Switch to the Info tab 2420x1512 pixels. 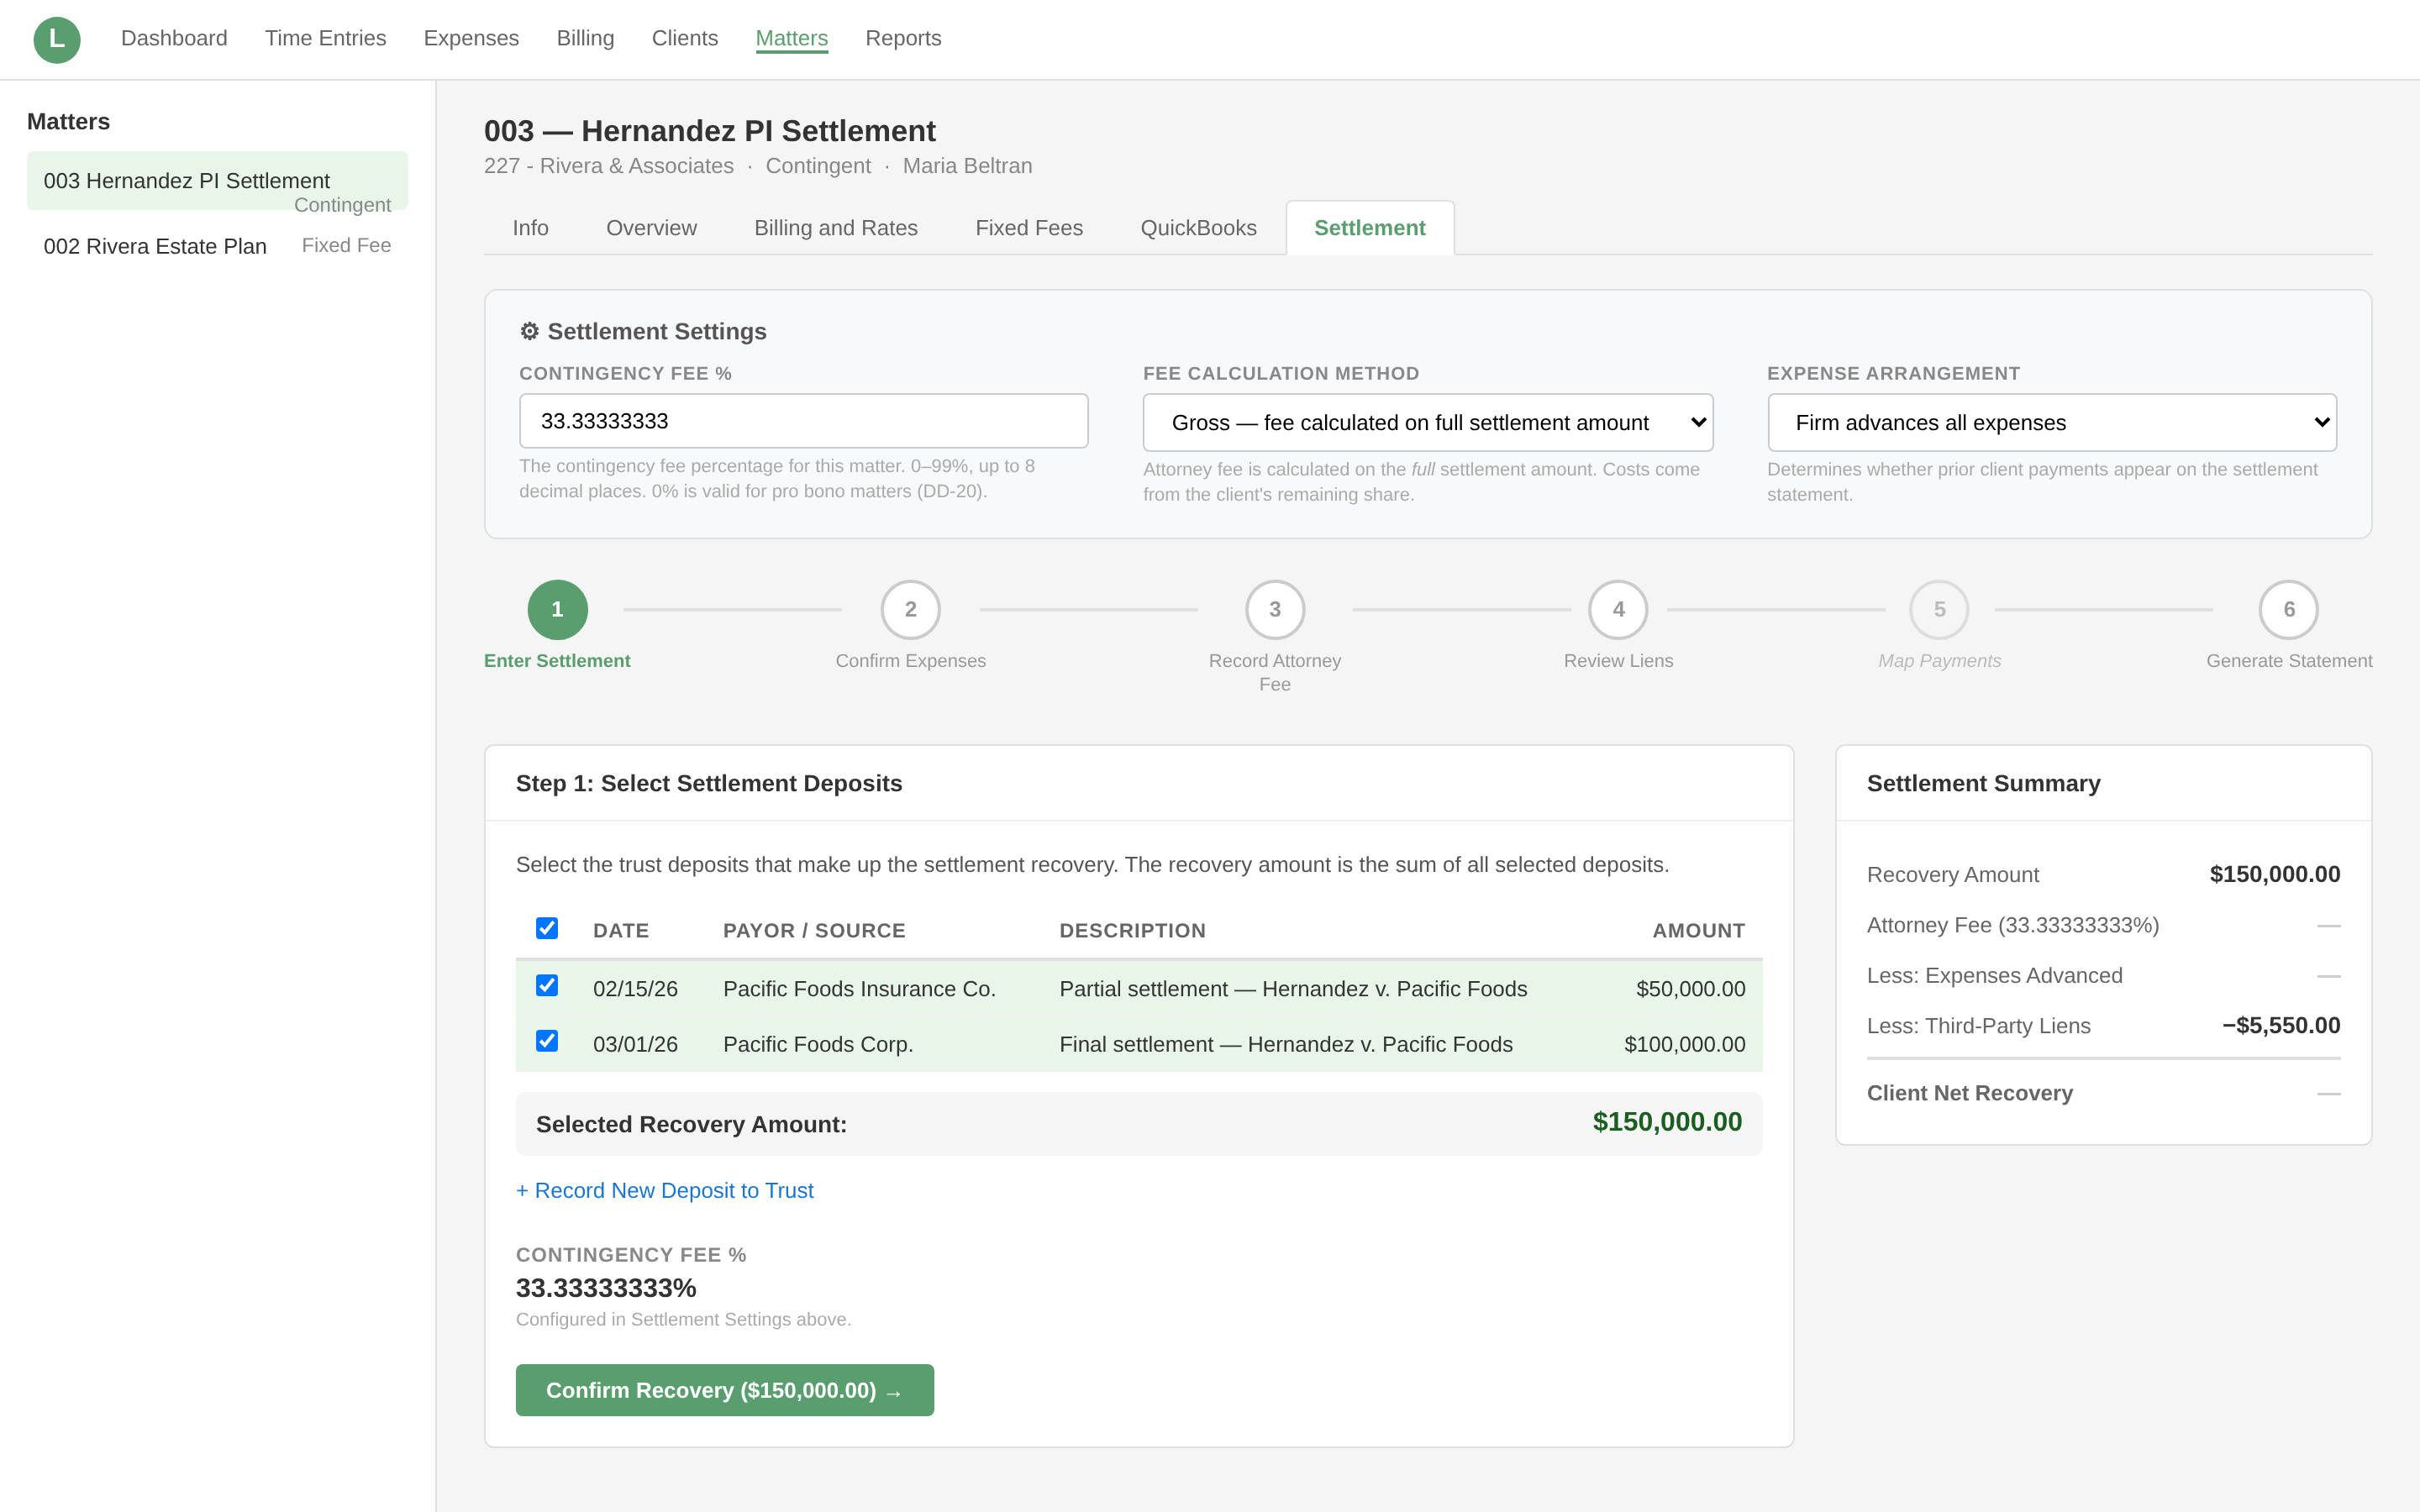point(530,228)
